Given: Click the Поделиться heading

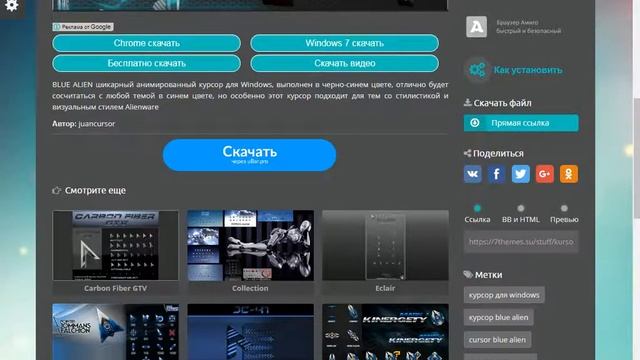Looking at the screenshot, I should pos(498,153).
